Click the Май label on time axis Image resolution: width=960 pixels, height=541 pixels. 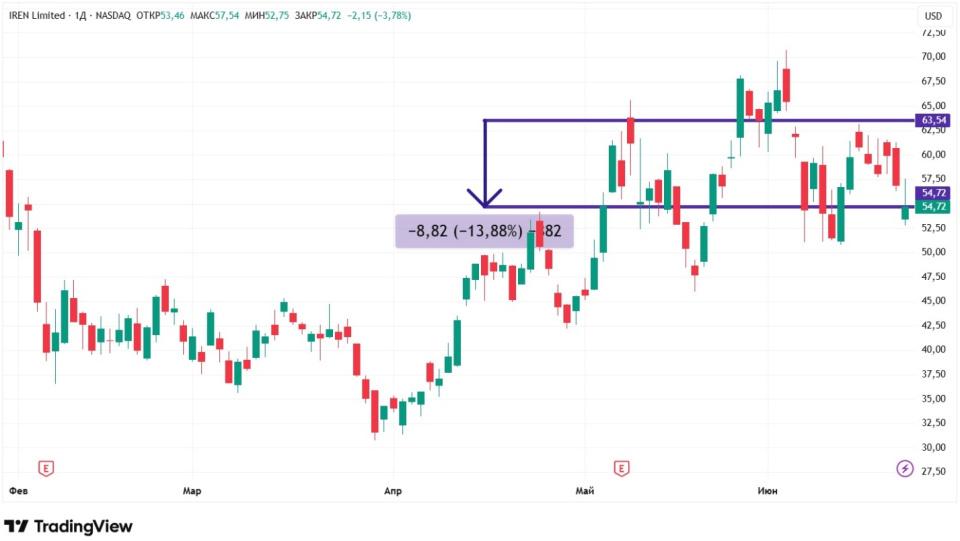pos(585,491)
